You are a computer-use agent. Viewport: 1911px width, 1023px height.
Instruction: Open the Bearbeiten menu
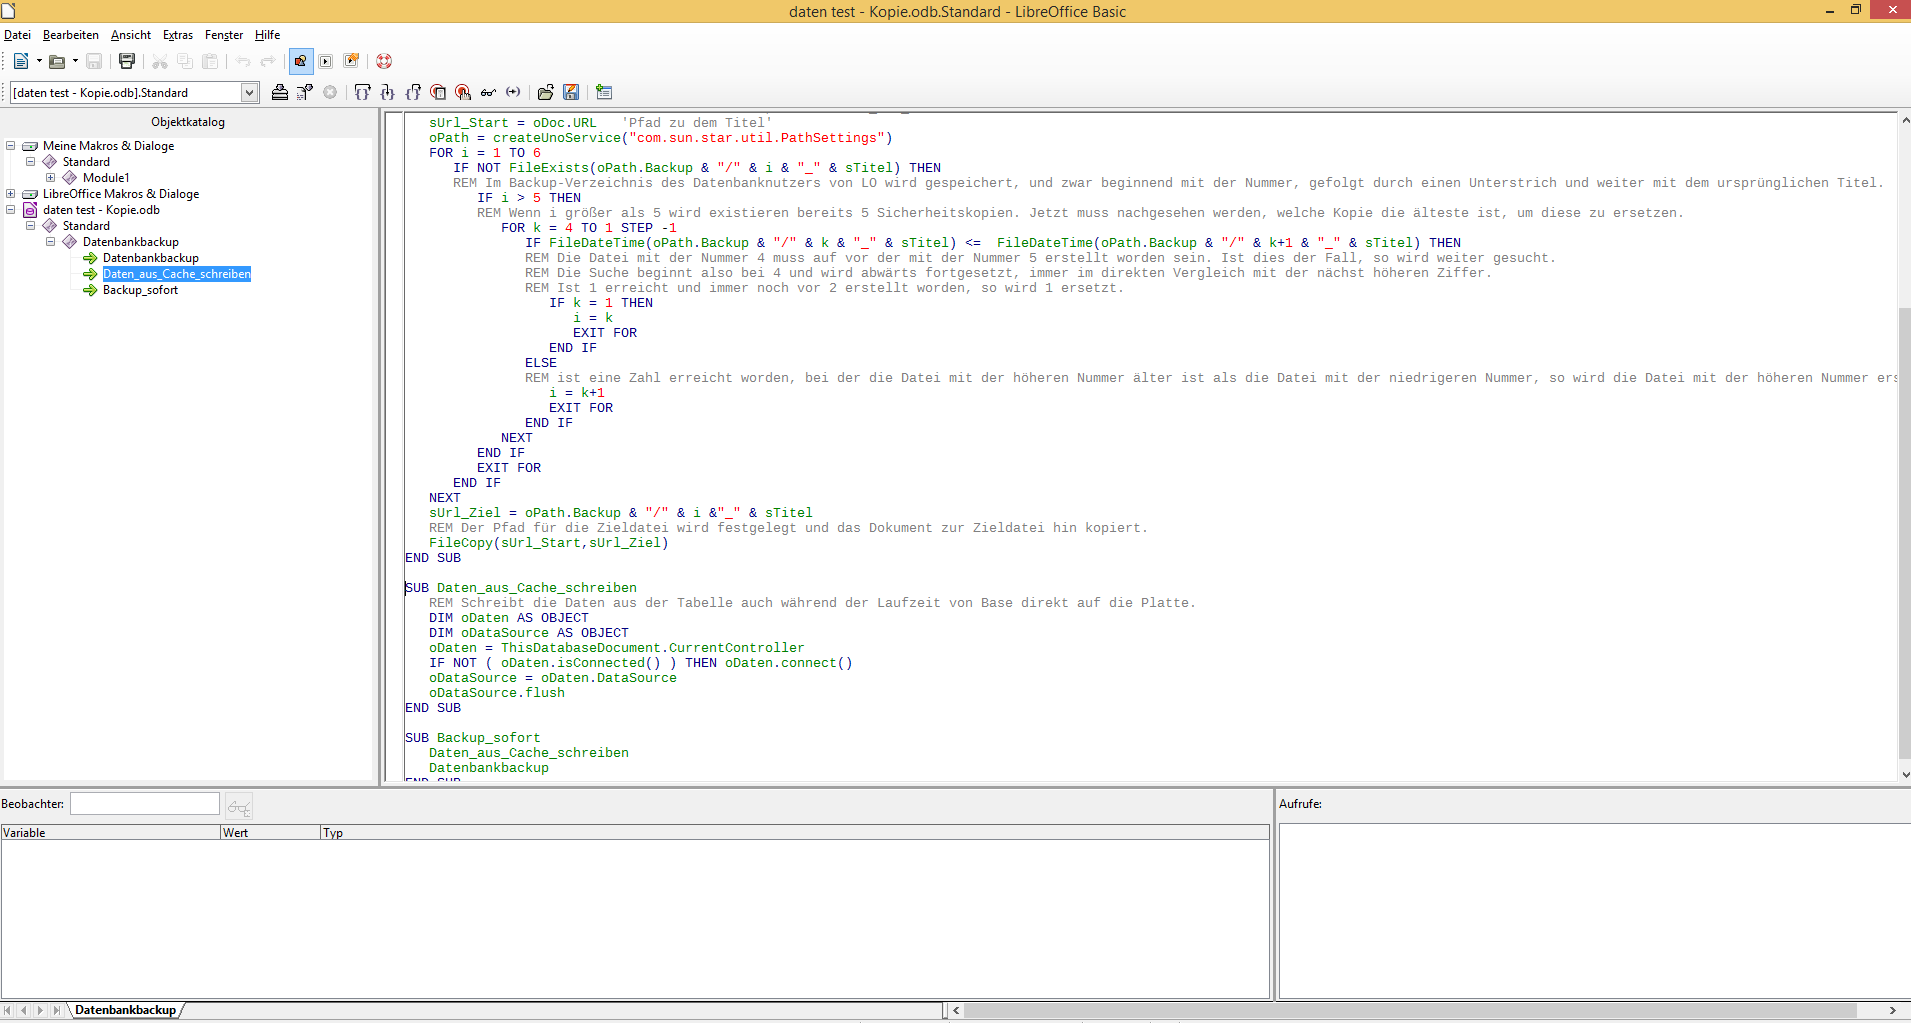click(x=71, y=35)
